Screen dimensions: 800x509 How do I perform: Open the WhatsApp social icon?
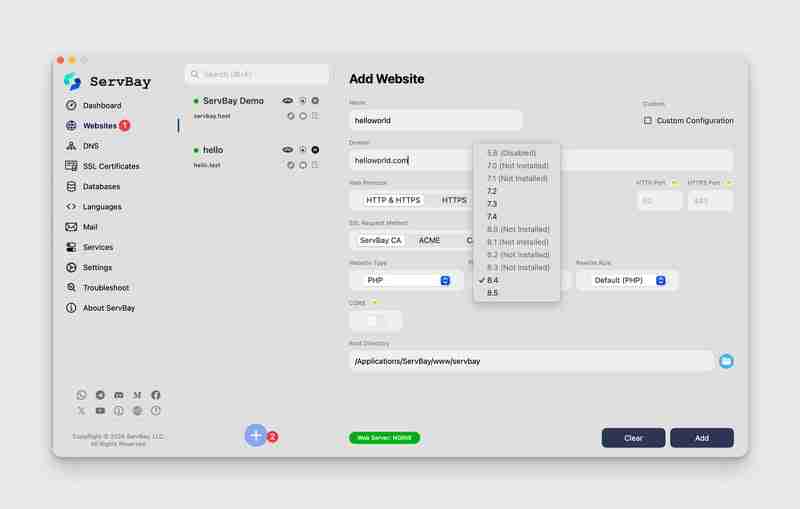pyautogui.click(x=82, y=396)
